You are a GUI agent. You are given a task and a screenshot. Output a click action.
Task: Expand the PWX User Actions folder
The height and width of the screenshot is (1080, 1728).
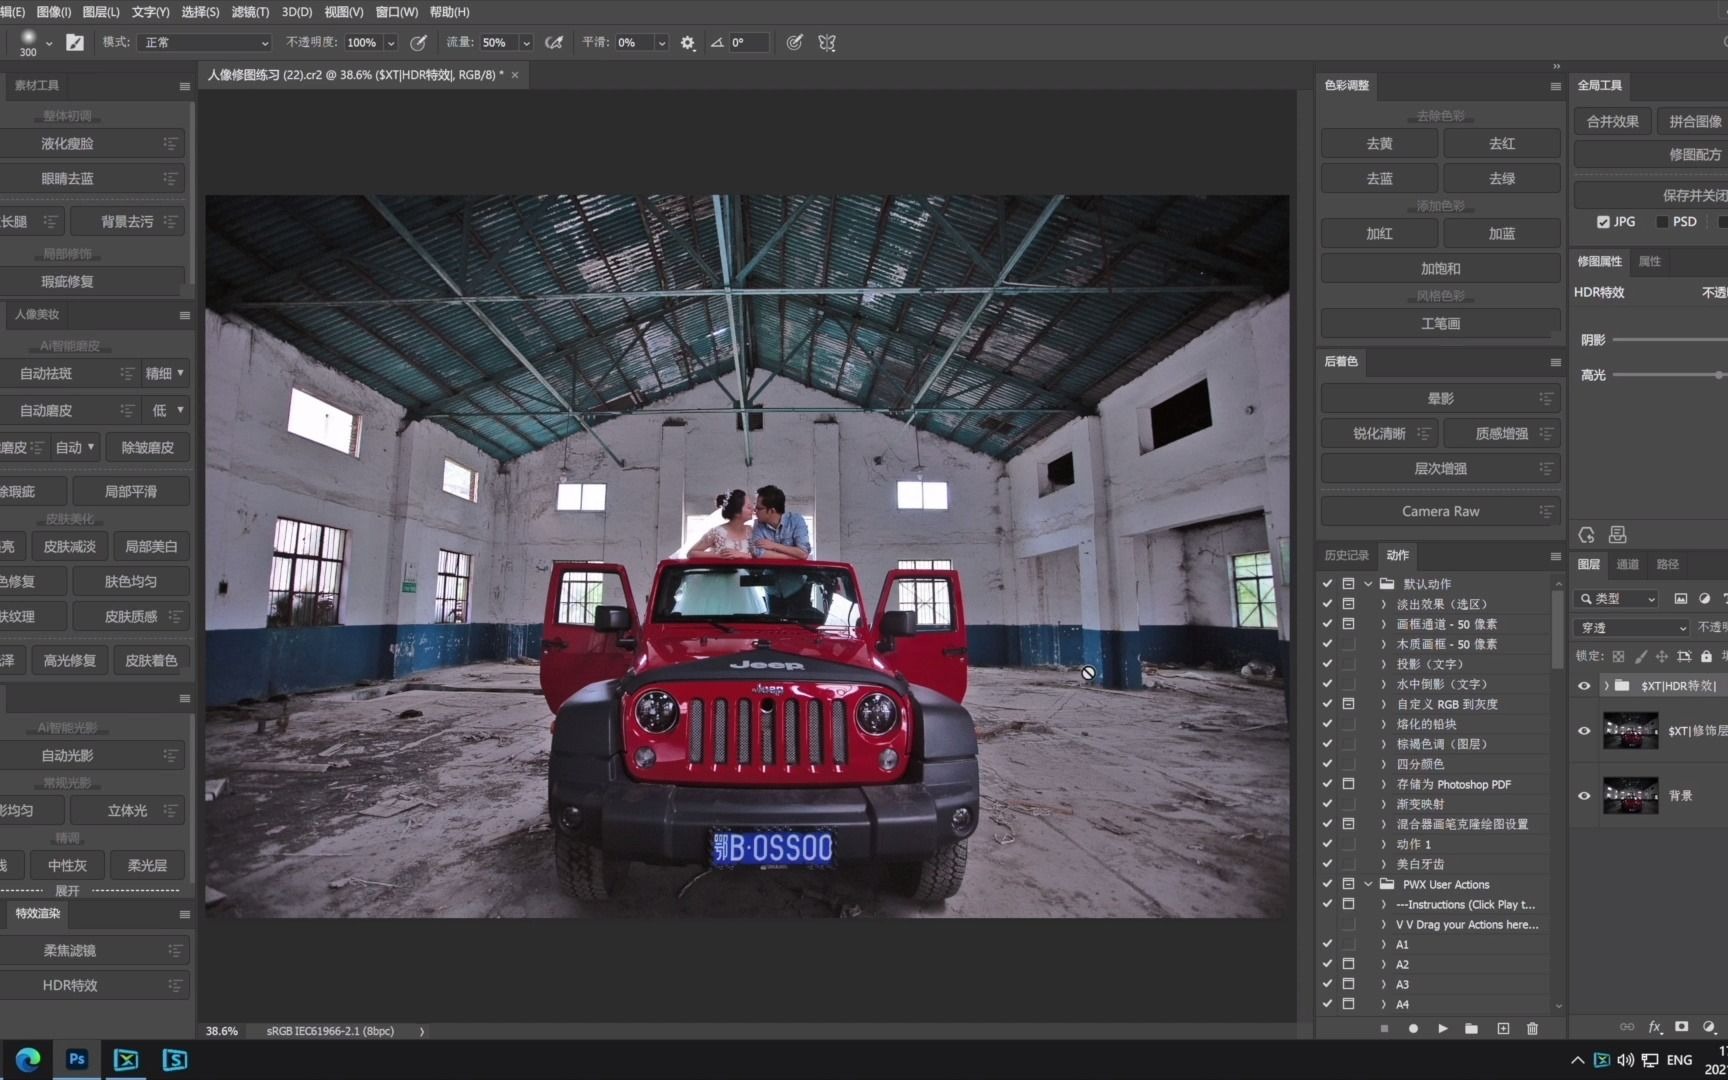1368,884
